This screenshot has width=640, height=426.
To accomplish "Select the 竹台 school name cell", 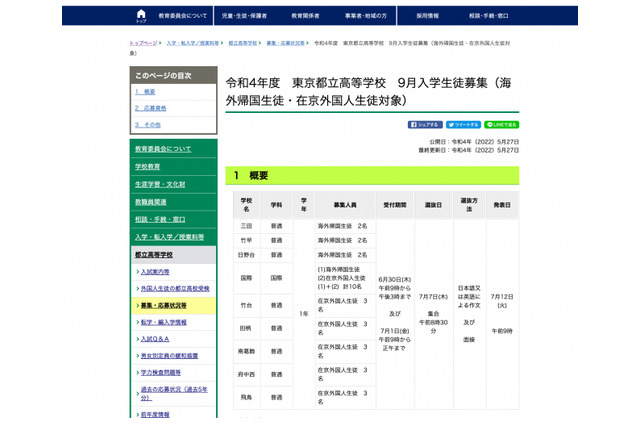I will pos(246,305).
